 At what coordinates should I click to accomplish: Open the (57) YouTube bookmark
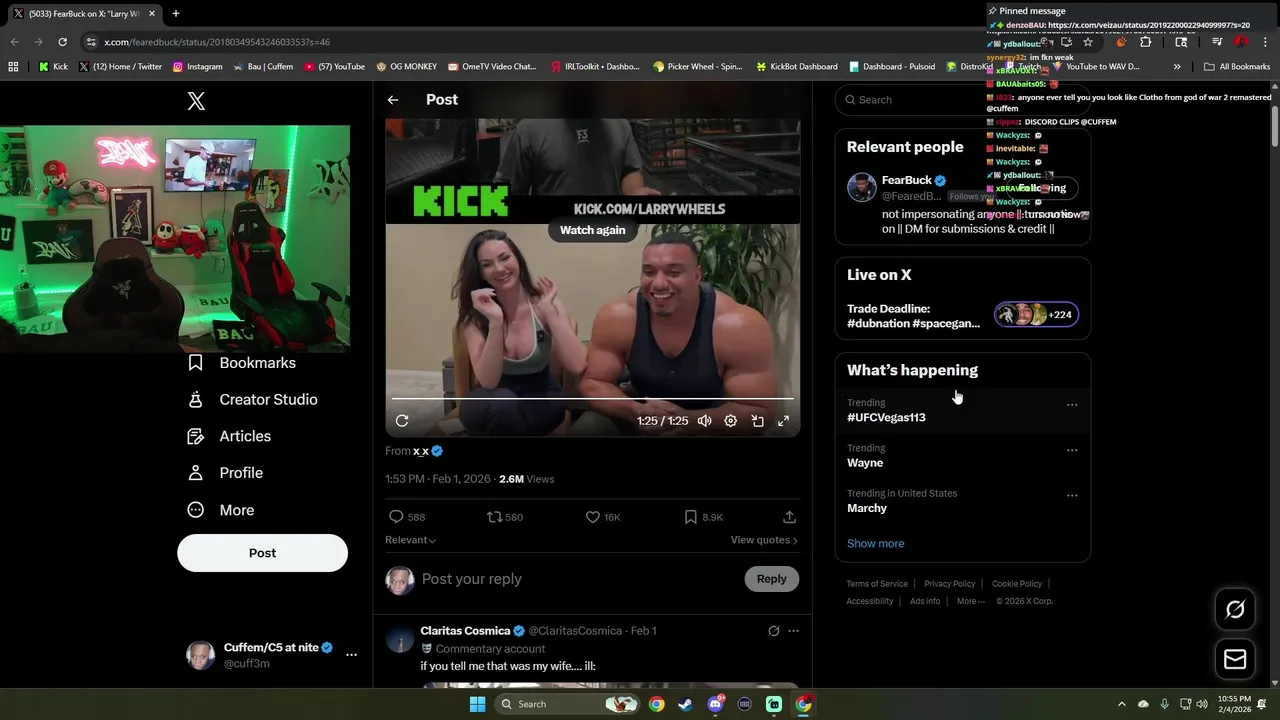point(334,67)
